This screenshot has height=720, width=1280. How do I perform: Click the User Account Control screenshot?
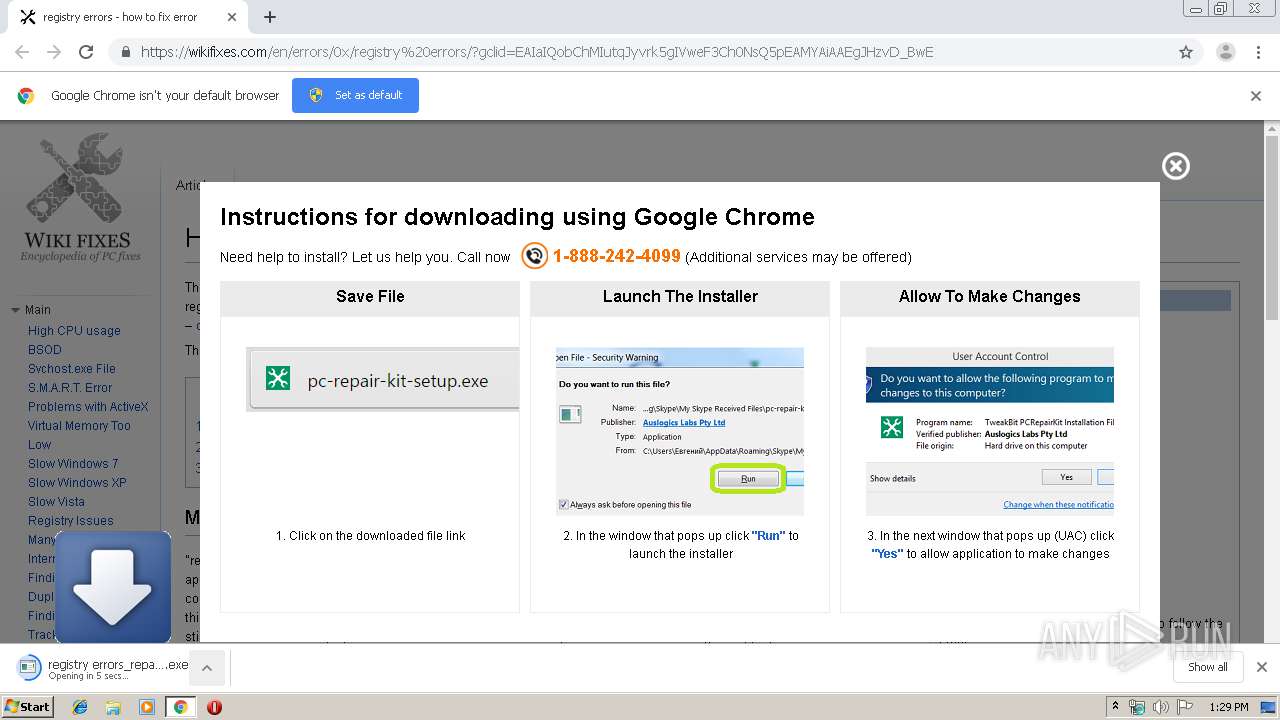990,431
